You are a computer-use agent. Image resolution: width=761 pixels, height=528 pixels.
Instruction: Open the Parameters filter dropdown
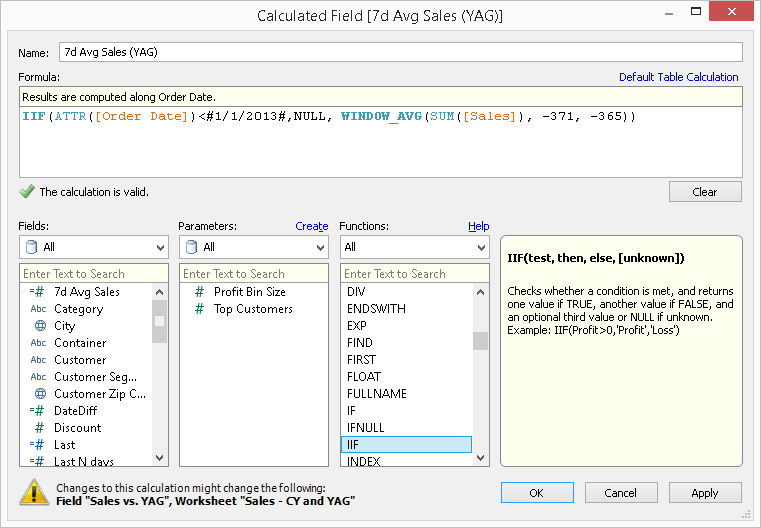[254, 247]
